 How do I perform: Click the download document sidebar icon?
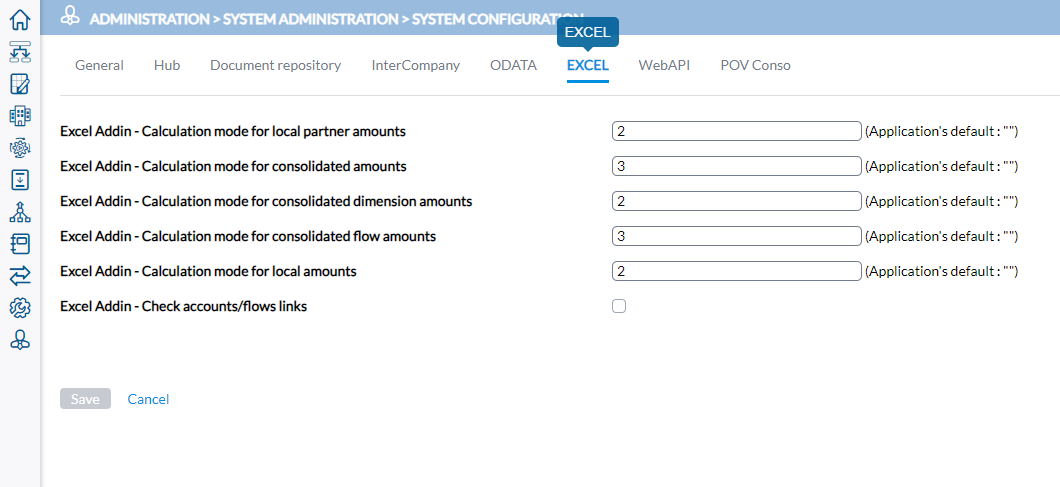(x=20, y=179)
